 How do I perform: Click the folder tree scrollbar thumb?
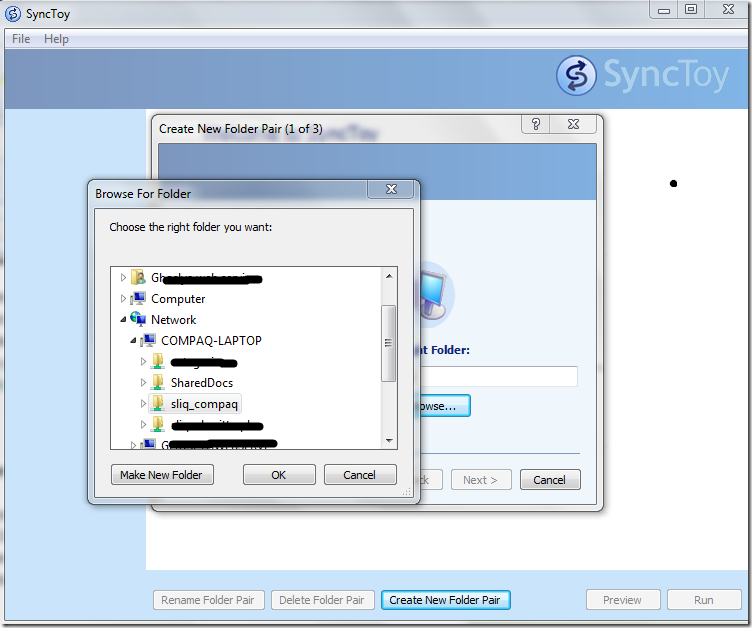(x=388, y=343)
